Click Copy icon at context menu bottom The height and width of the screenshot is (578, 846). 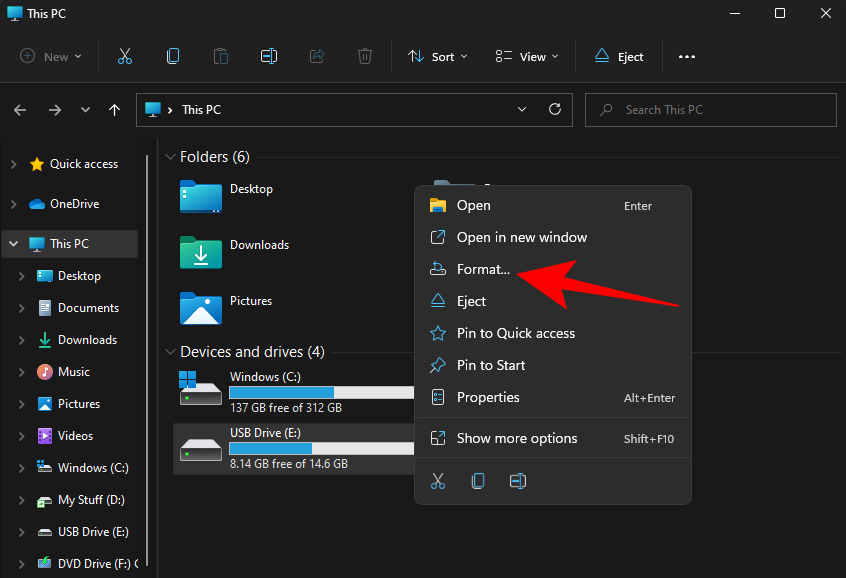click(x=478, y=481)
